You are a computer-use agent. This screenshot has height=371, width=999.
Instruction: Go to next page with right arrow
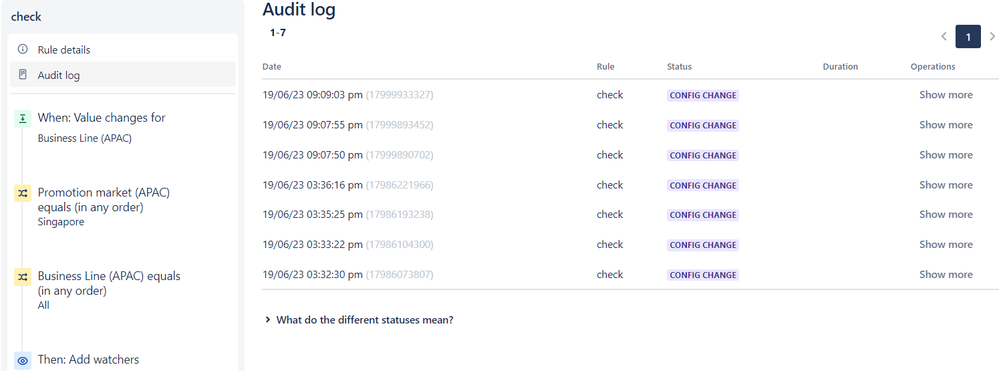[991, 37]
